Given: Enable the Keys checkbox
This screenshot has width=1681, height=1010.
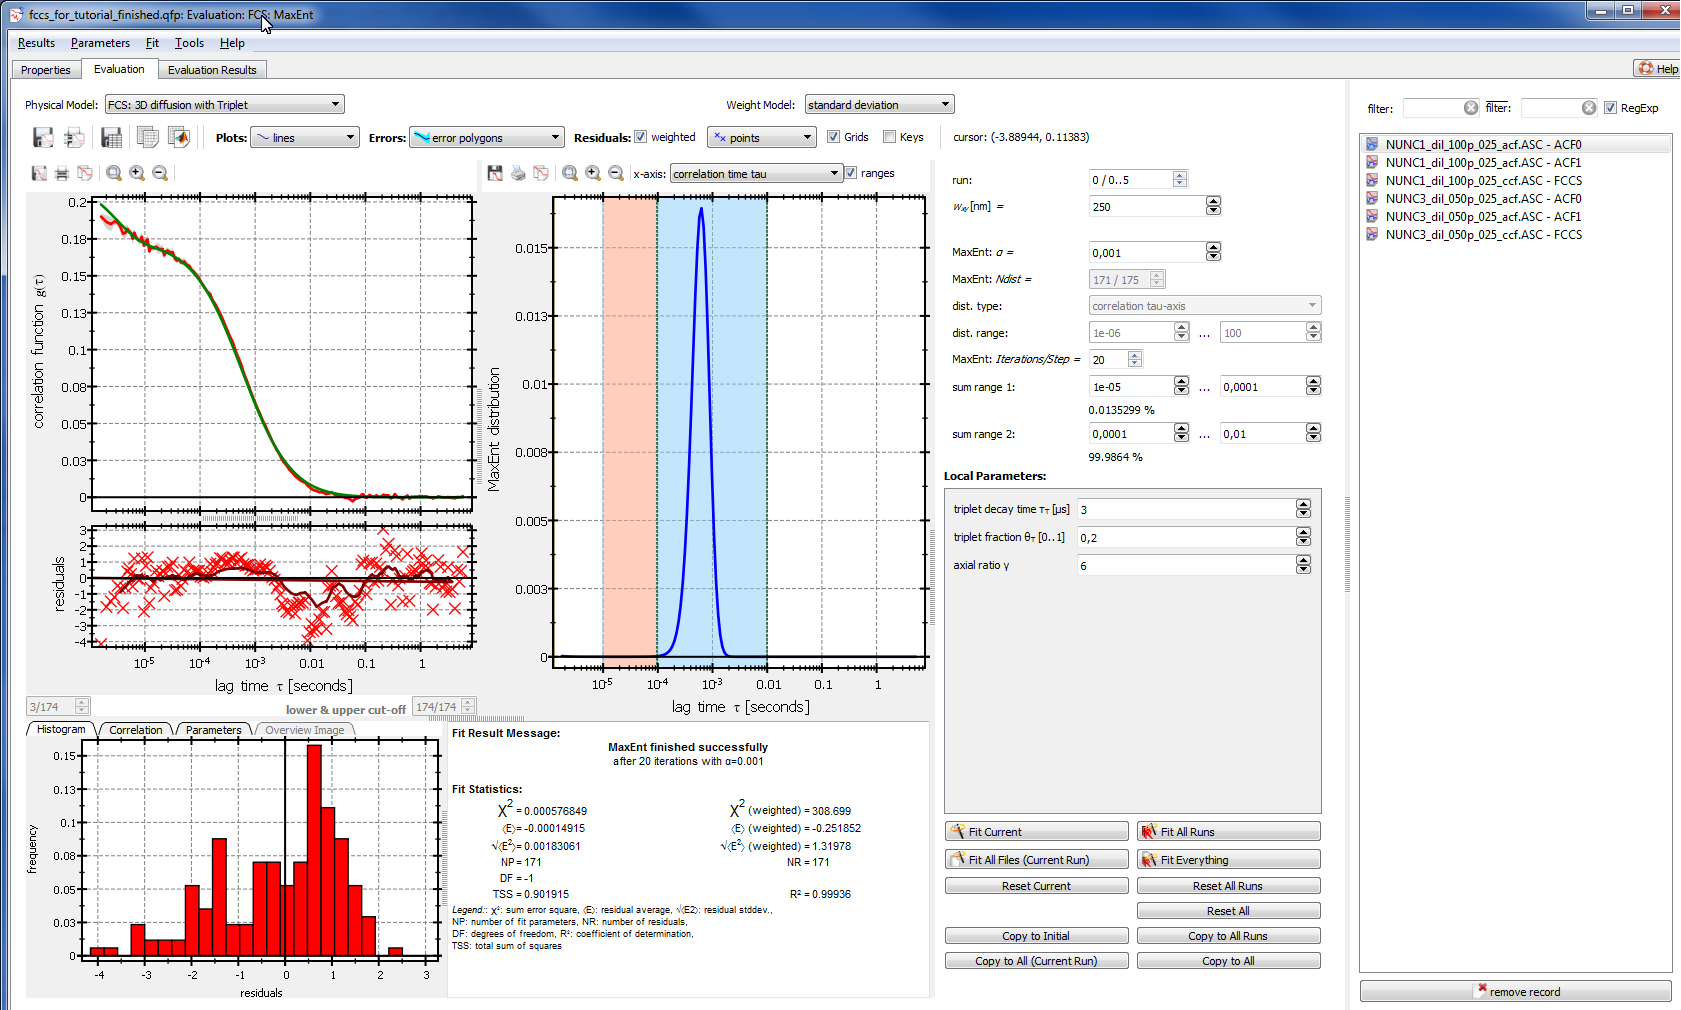Looking at the screenshot, I should tap(889, 137).
